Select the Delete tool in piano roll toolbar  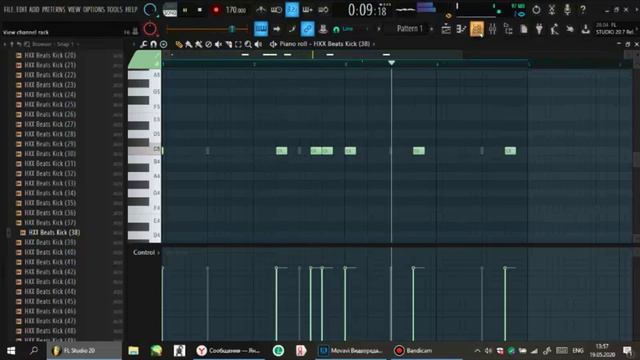click(209, 44)
